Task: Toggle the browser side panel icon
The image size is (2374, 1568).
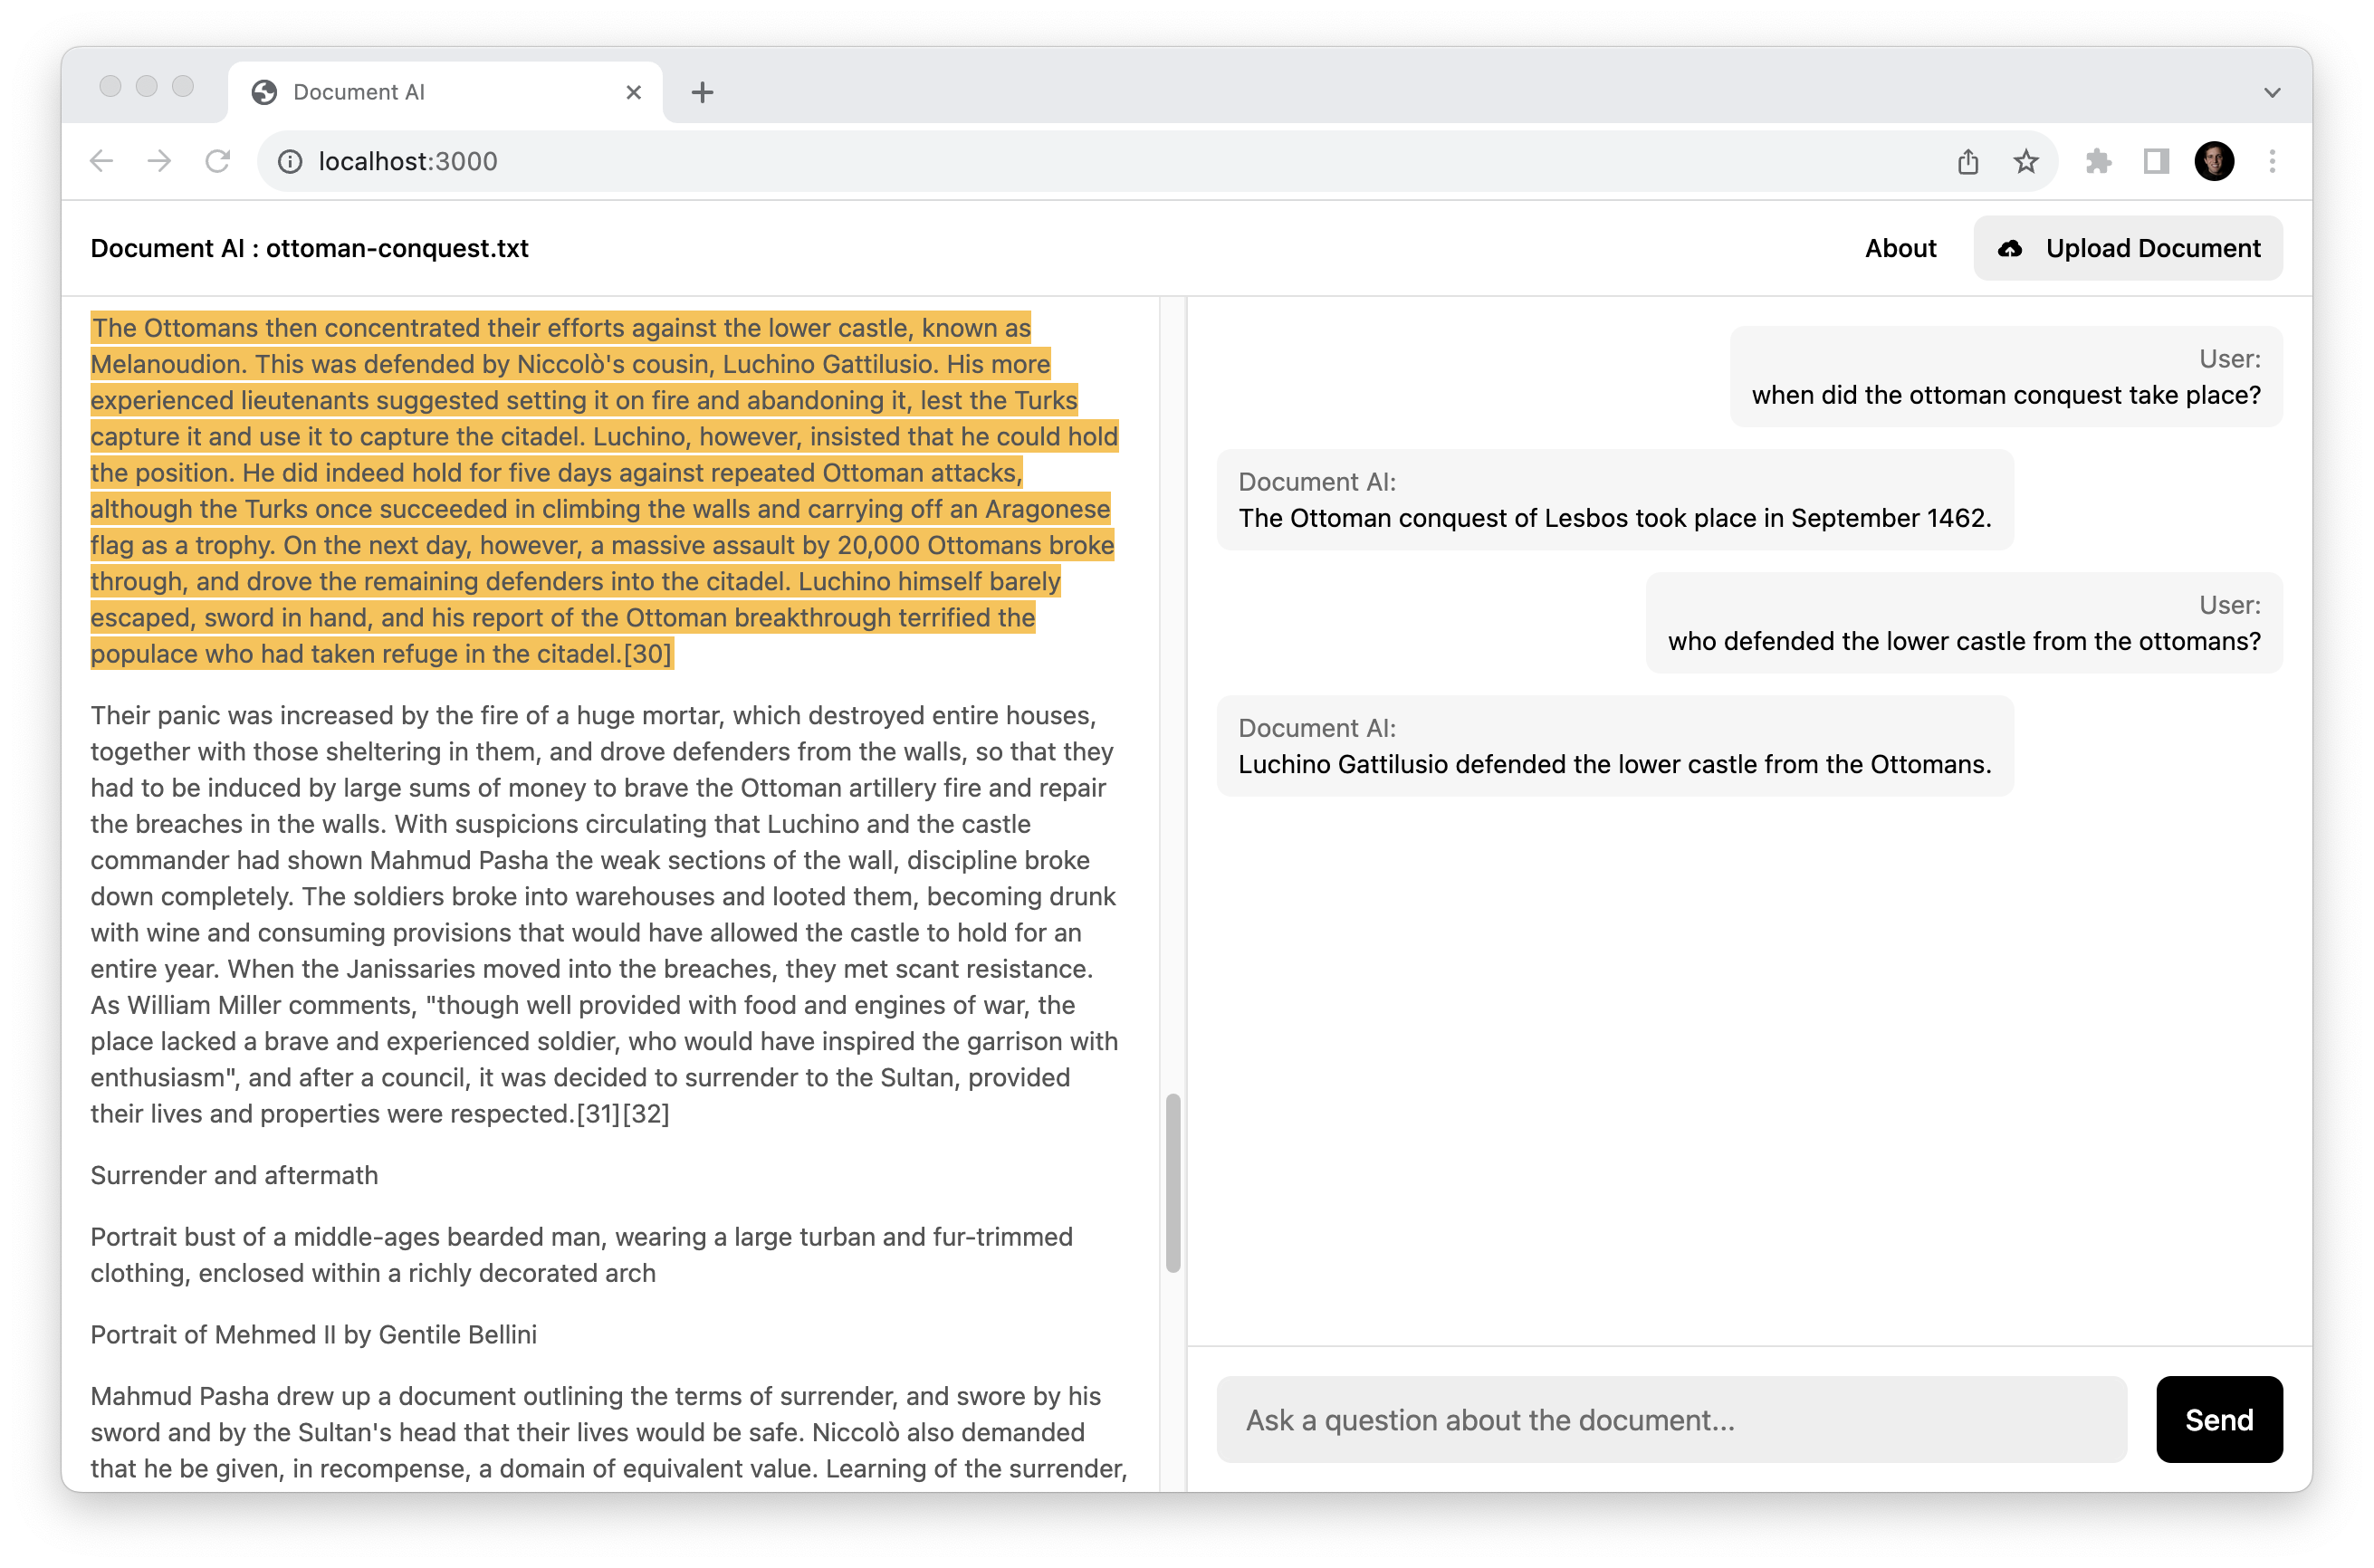Action: coord(2156,161)
